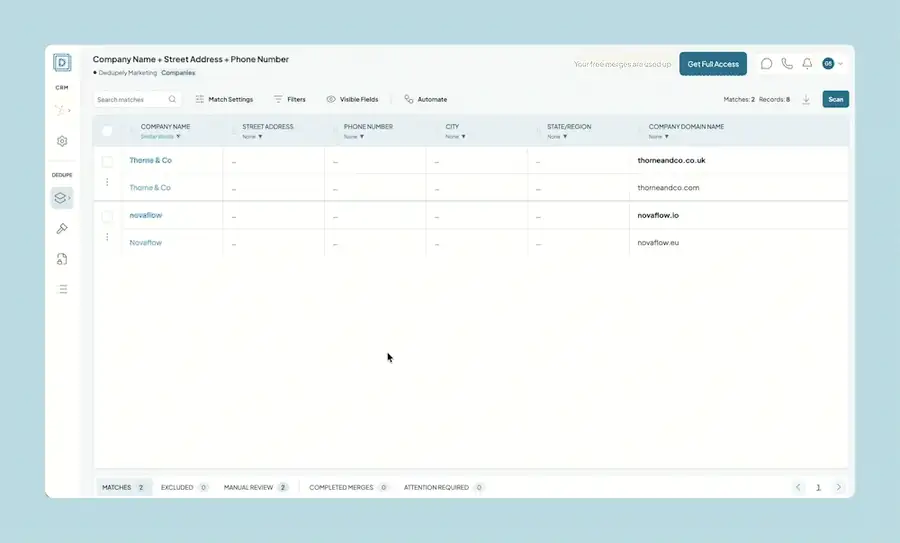900x543 pixels.
Task: Click the novaflow.io domain cell
Action: (x=658, y=215)
